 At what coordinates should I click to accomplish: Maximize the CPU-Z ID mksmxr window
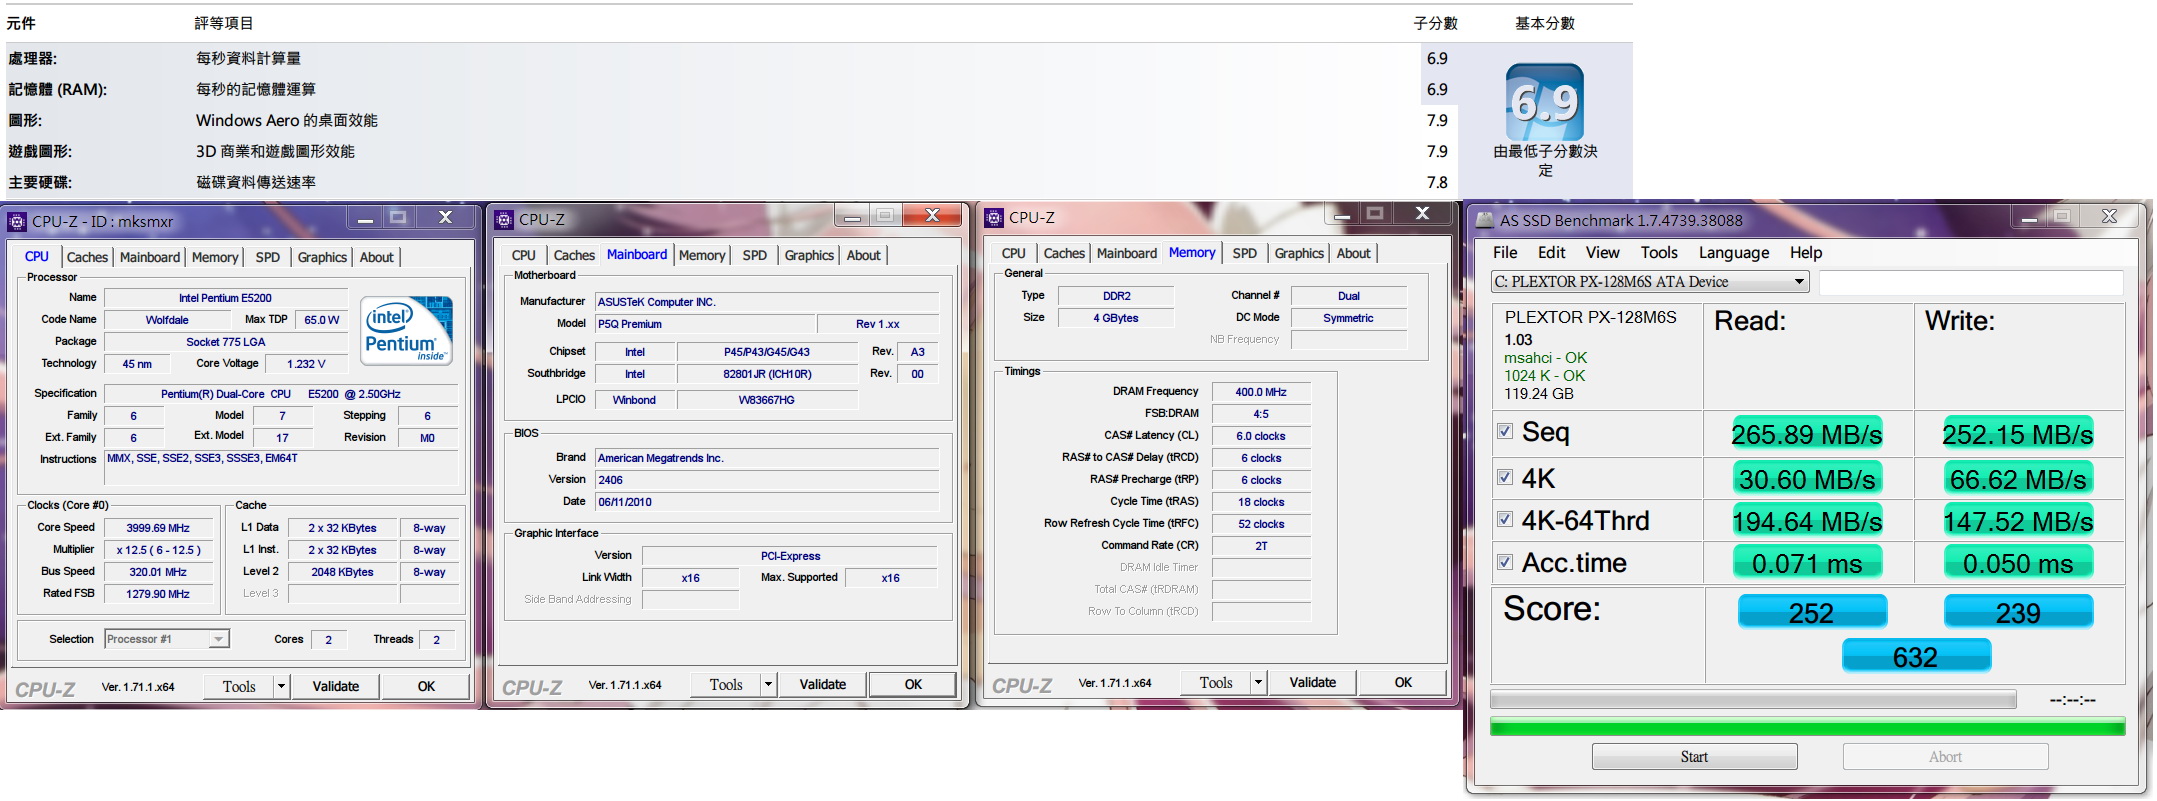tap(398, 218)
